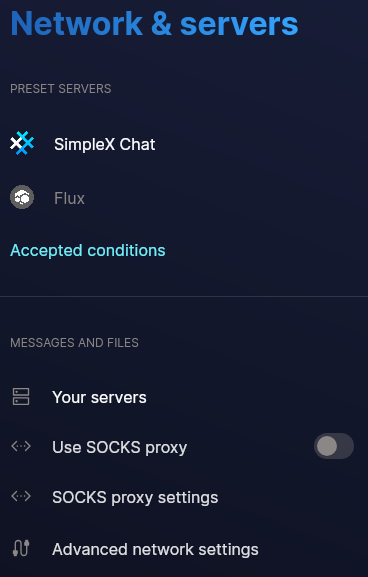Viewport: 368px width, 577px height.
Task: Click the horizontal divider below Accepted conditions
Action: (x=184, y=296)
